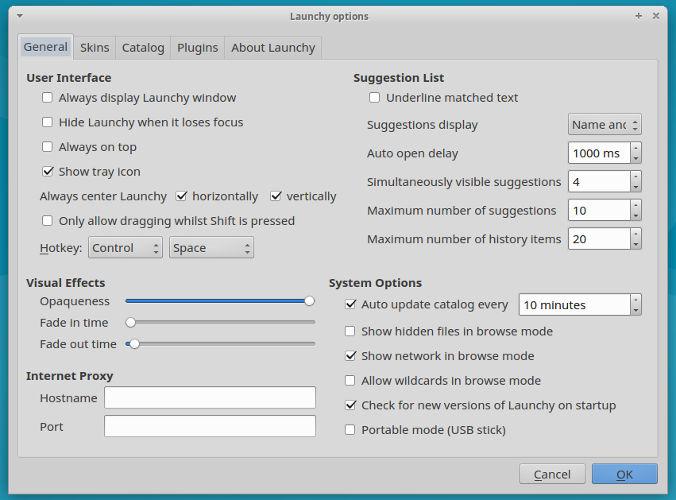676x500 pixels.
Task: Click the Maximum number of history items spinner arrows
Action: (x=635, y=239)
